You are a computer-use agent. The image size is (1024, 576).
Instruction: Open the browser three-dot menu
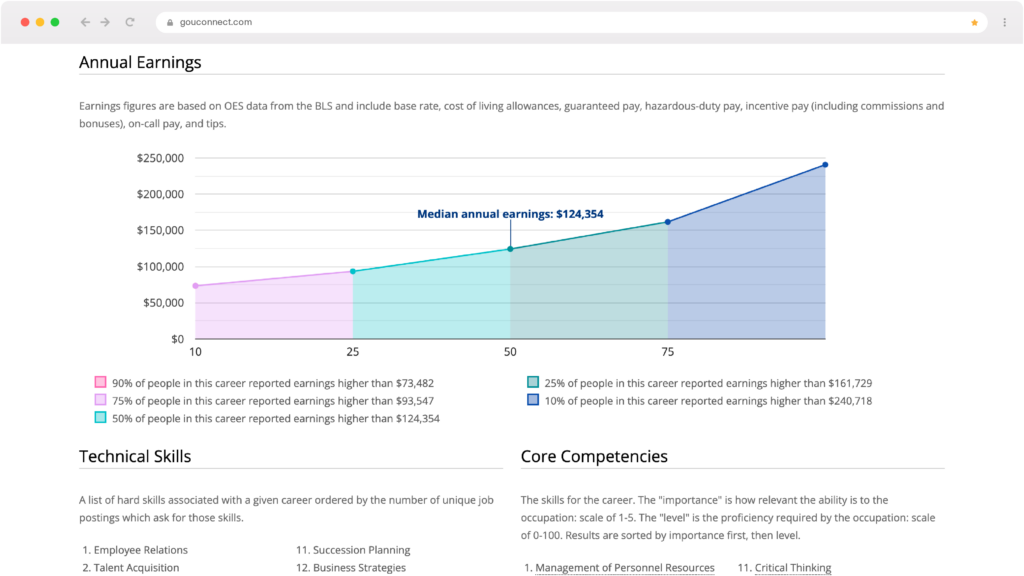point(1004,22)
